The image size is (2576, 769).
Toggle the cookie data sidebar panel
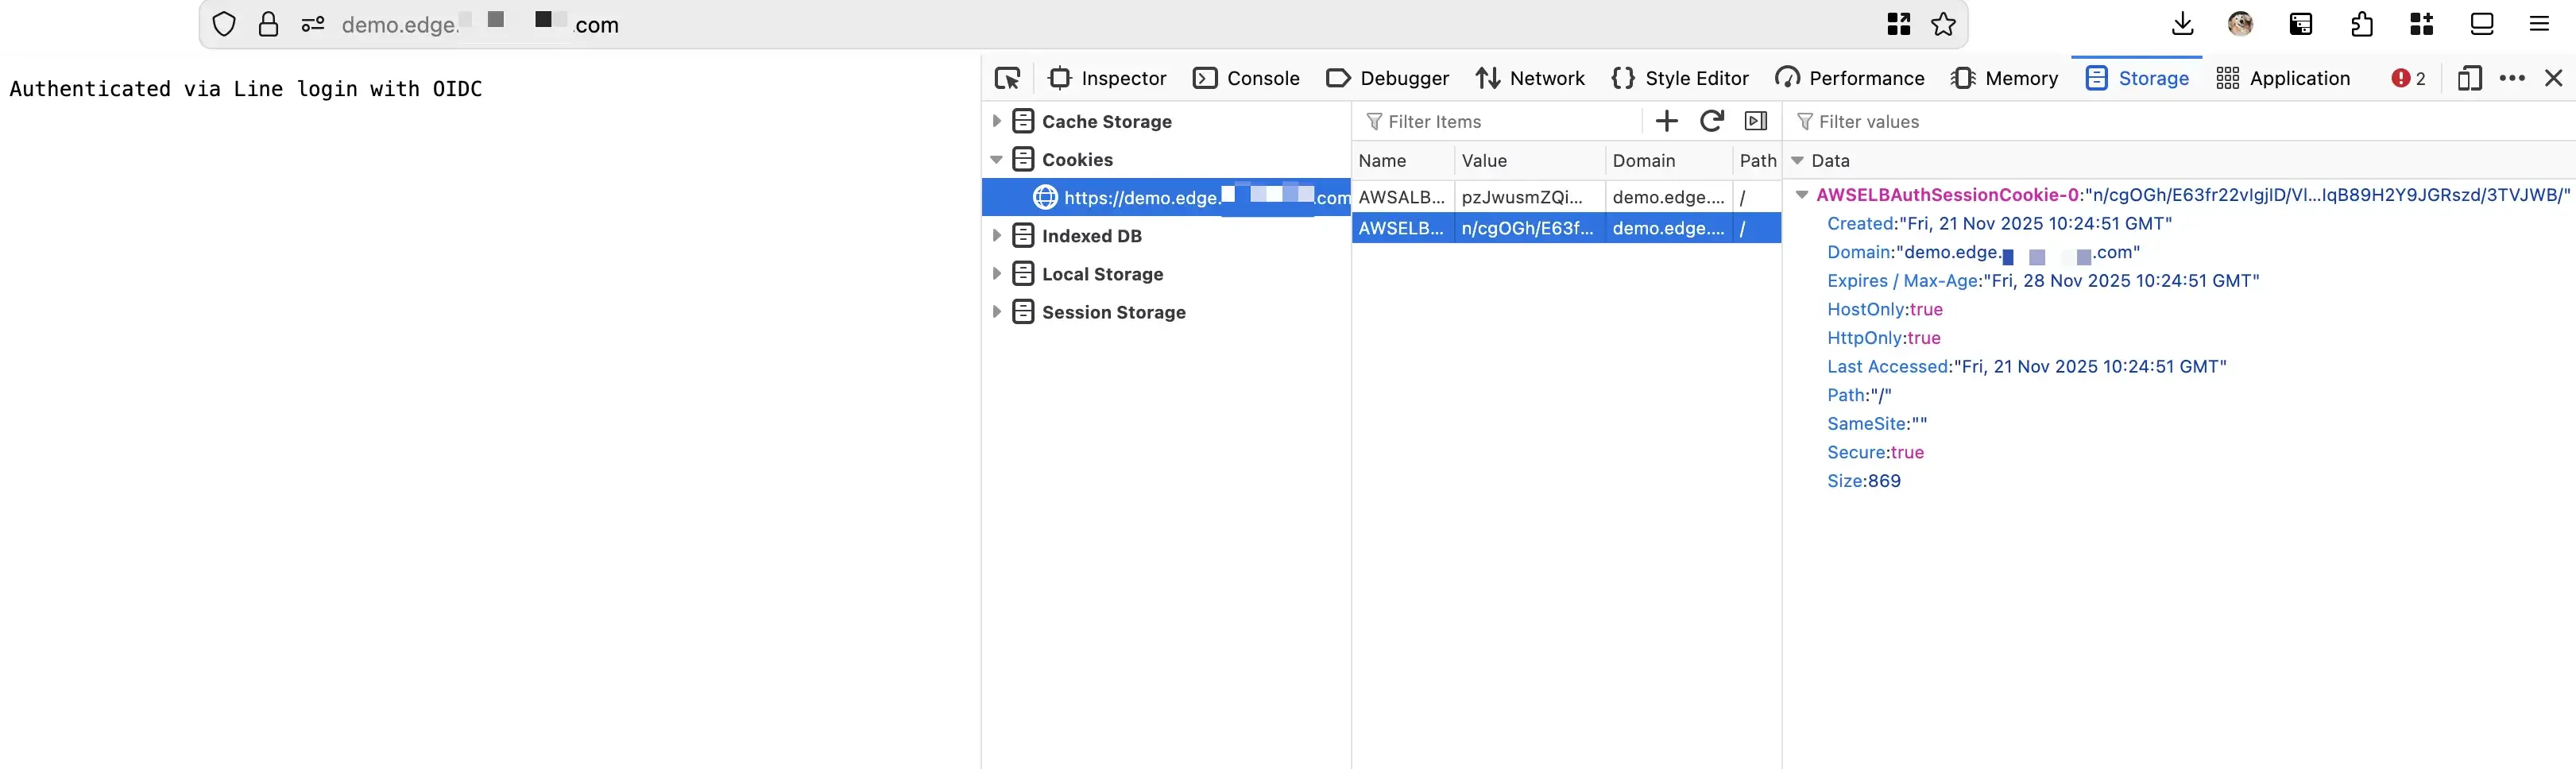click(1755, 121)
